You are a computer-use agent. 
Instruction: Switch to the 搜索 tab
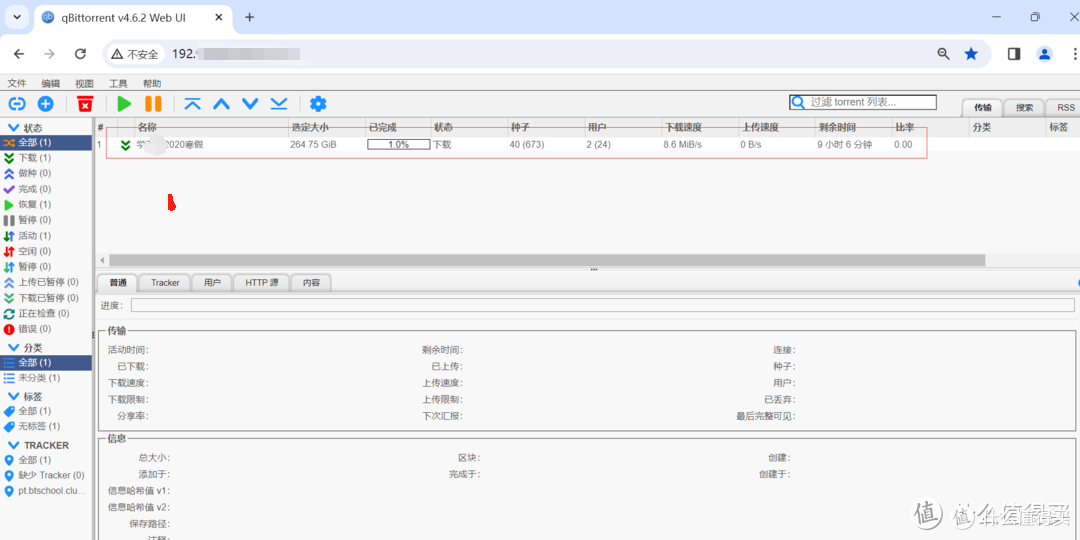[x=1024, y=107]
